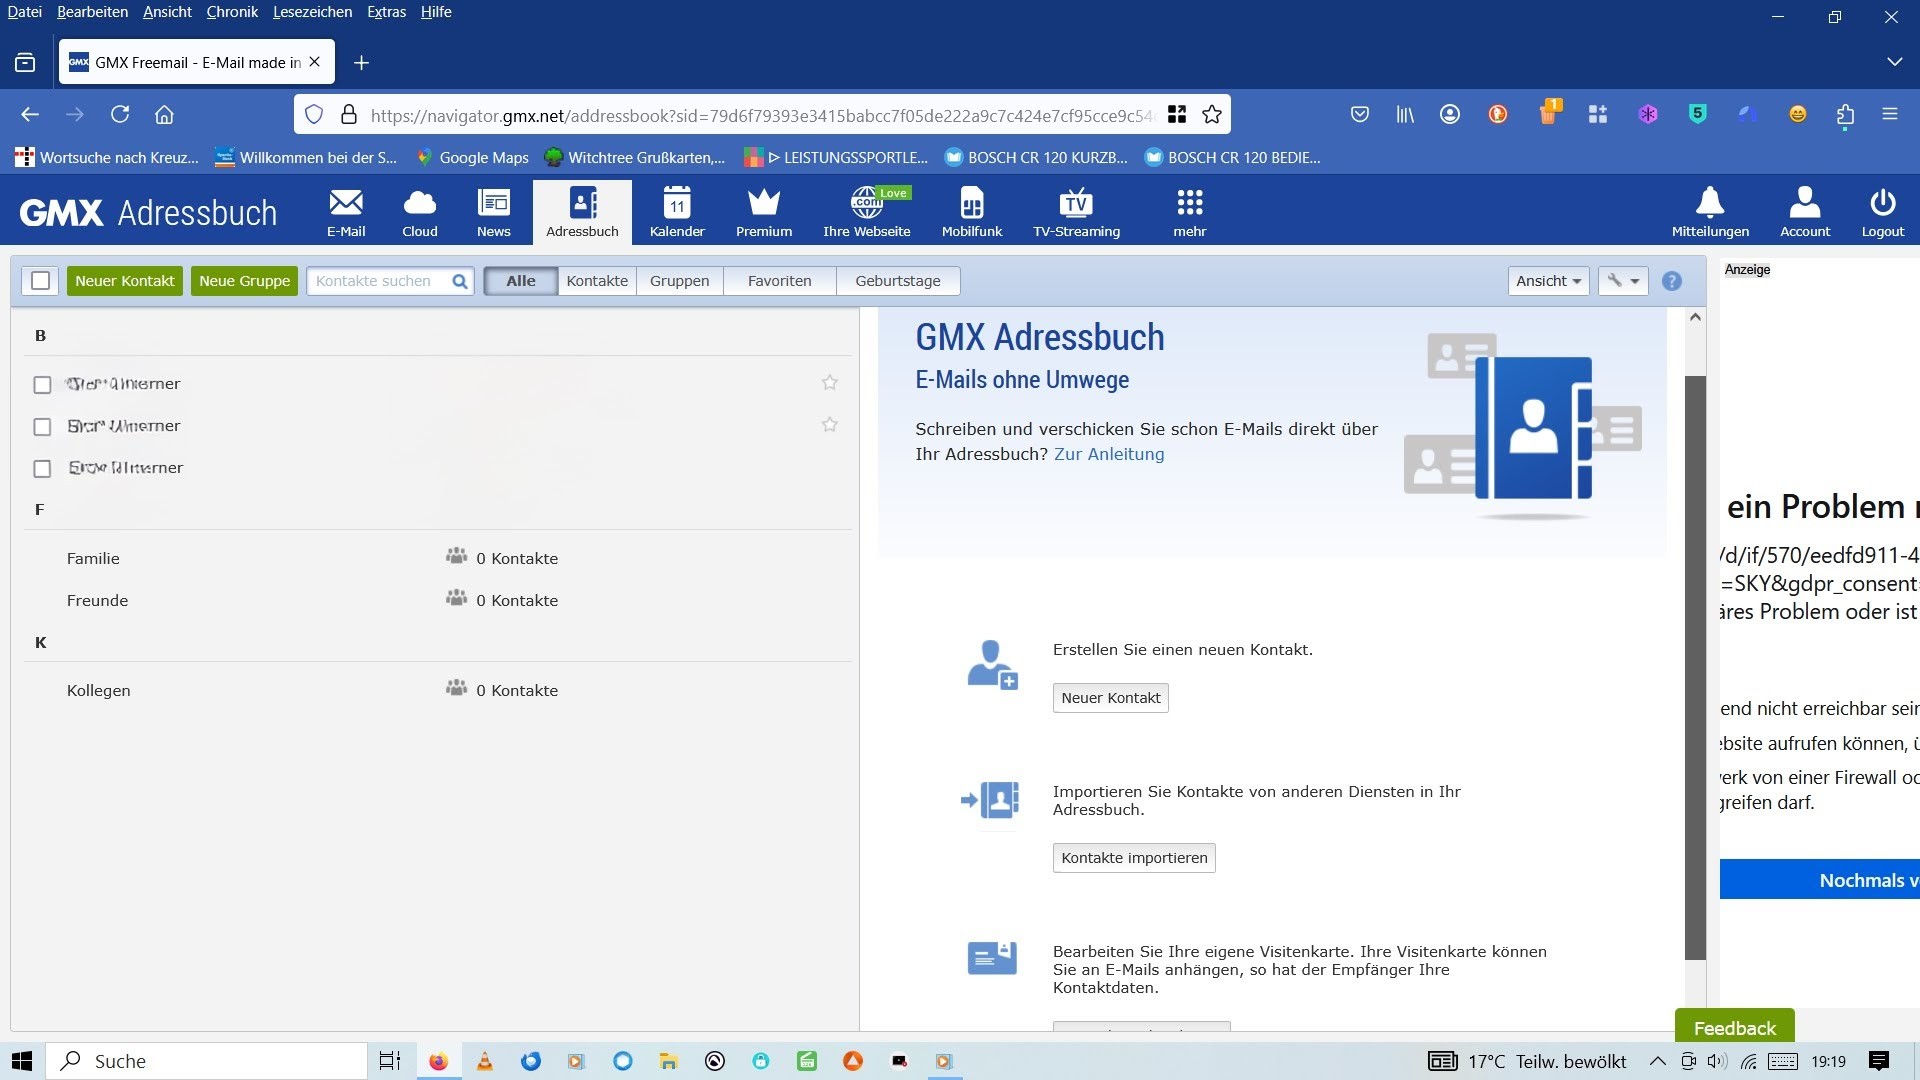1920x1080 pixels.
Task: Check the second contact under B
Action: point(42,427)
